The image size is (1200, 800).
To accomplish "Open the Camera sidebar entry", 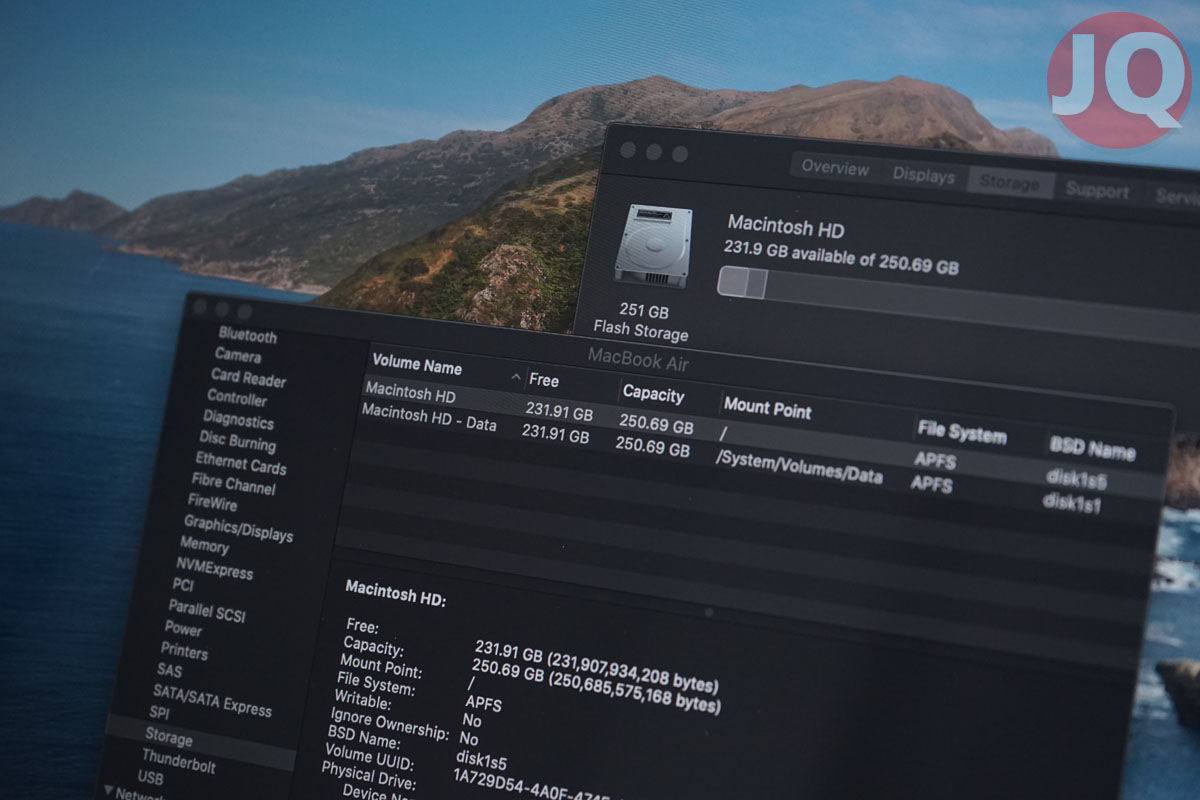I will (x=237, y=355).
